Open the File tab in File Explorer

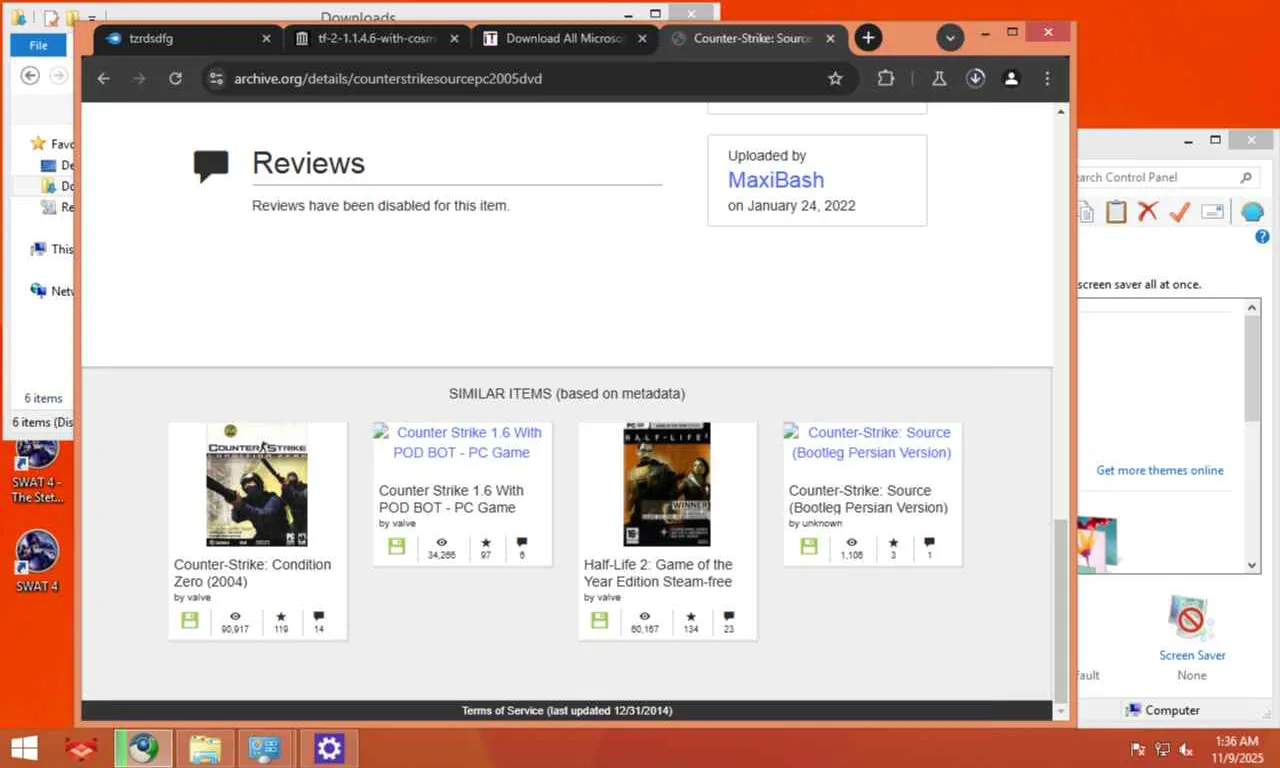[x=38, y=45]
